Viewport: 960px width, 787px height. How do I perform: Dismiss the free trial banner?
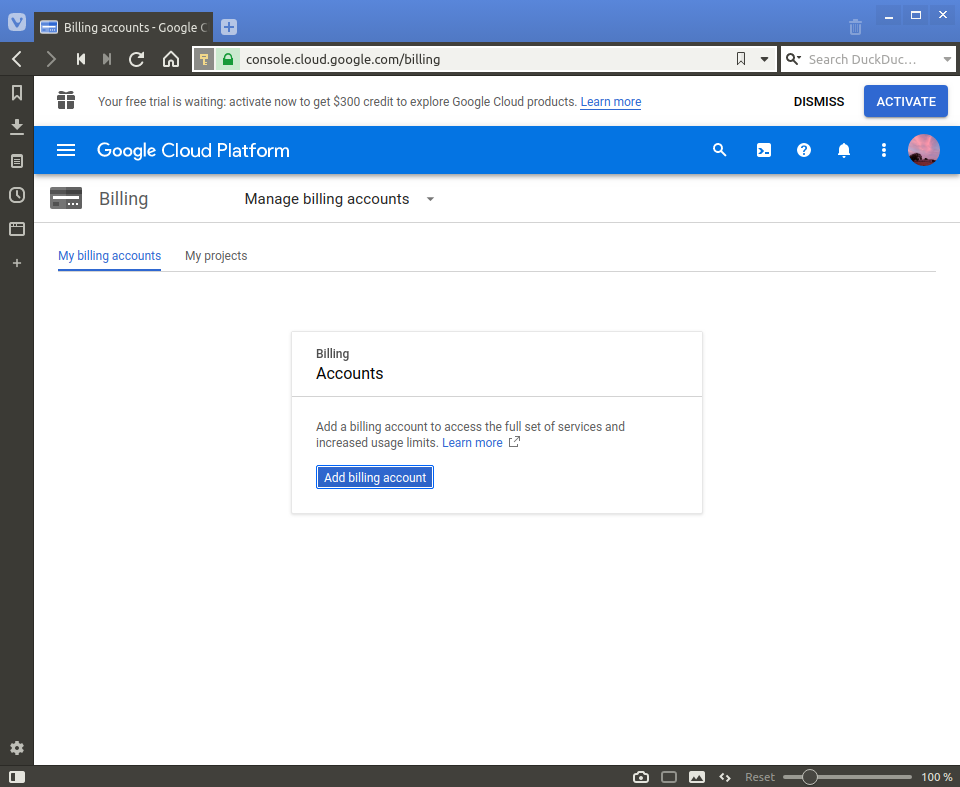tap(819, 102)
